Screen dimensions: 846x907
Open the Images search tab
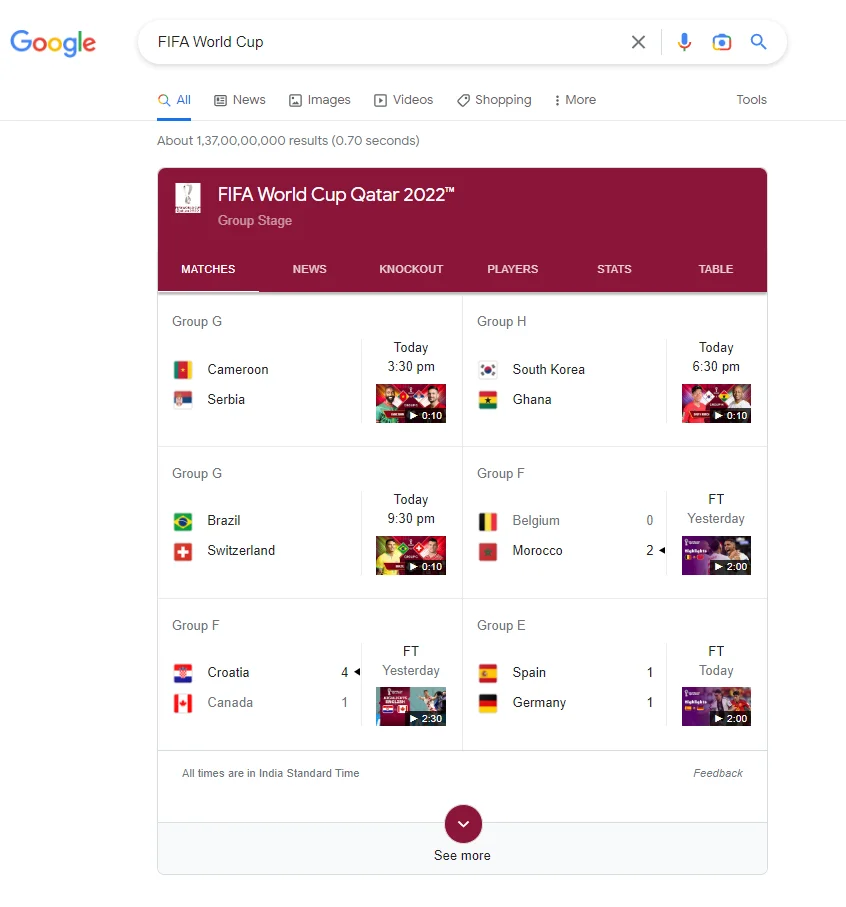[x=320, y=100]
